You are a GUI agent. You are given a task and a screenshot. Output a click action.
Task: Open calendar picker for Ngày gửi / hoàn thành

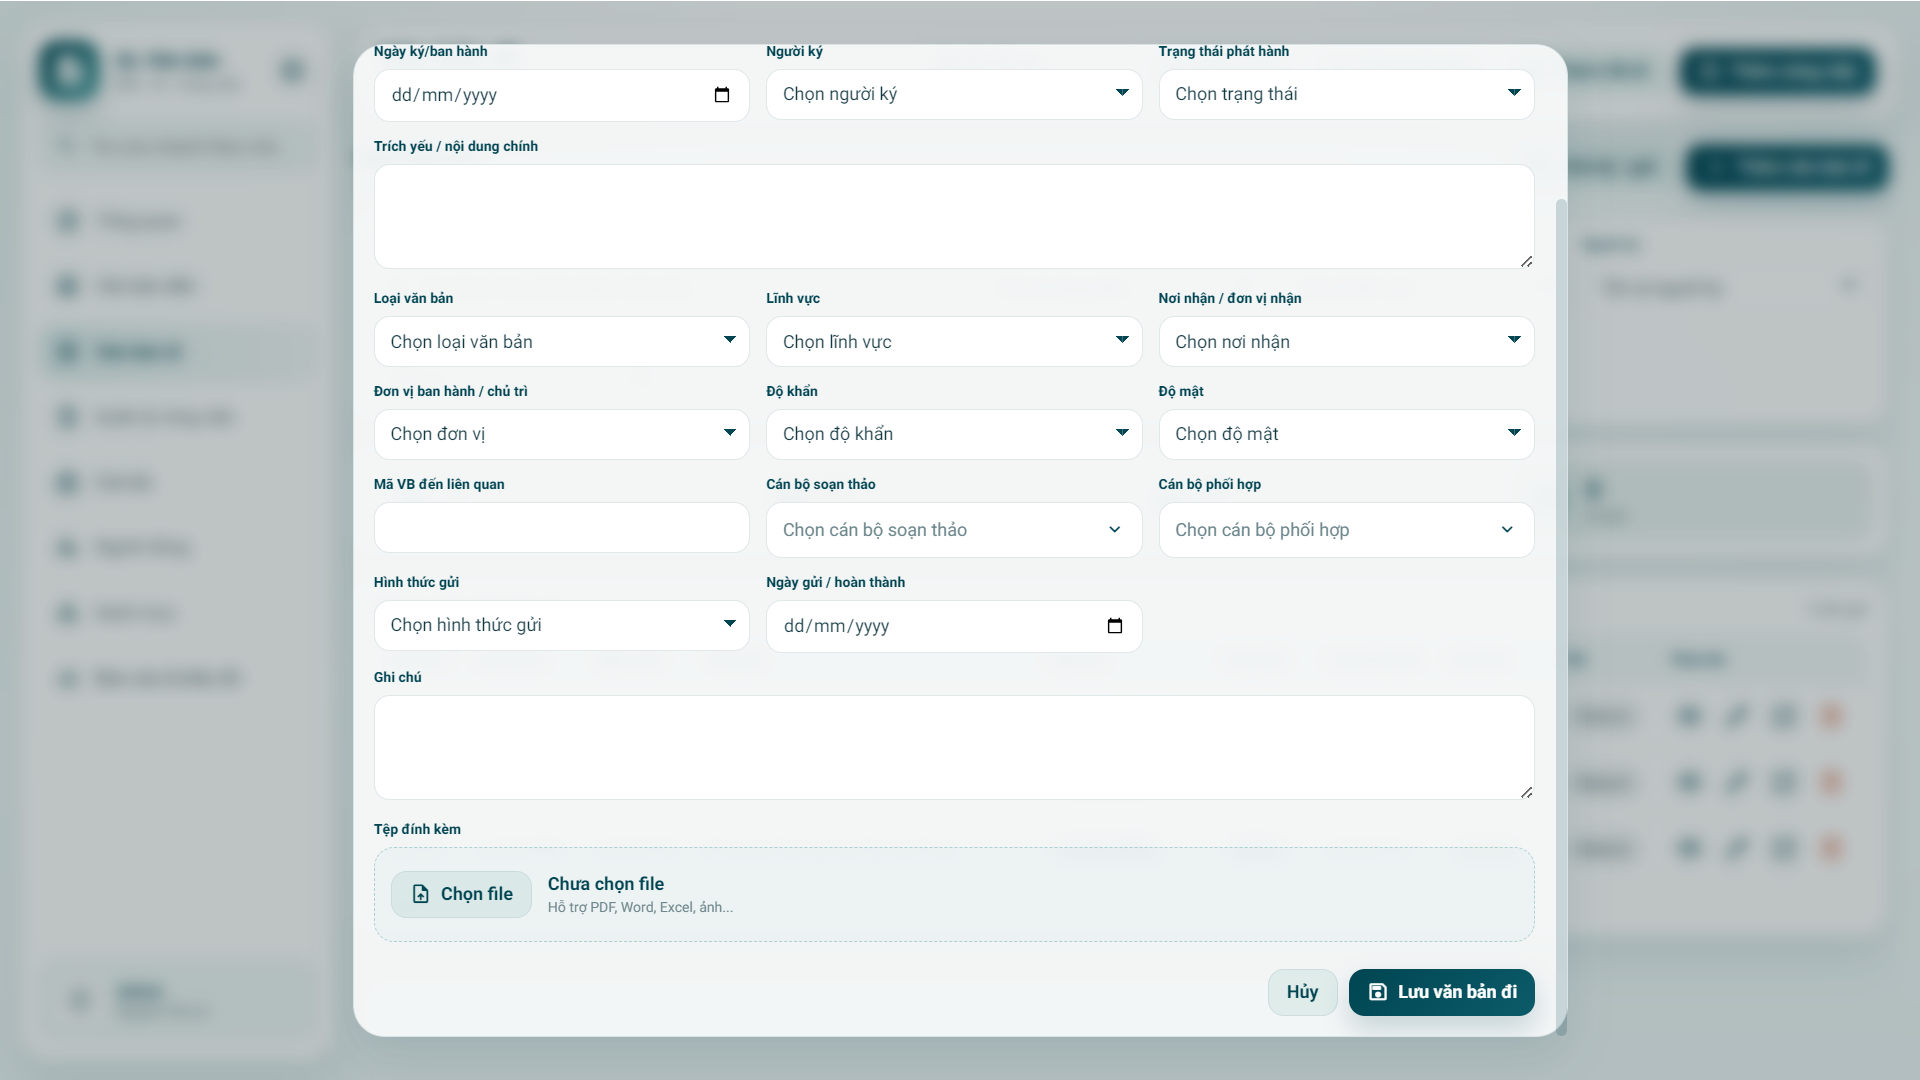click(x=1115, y=626)
